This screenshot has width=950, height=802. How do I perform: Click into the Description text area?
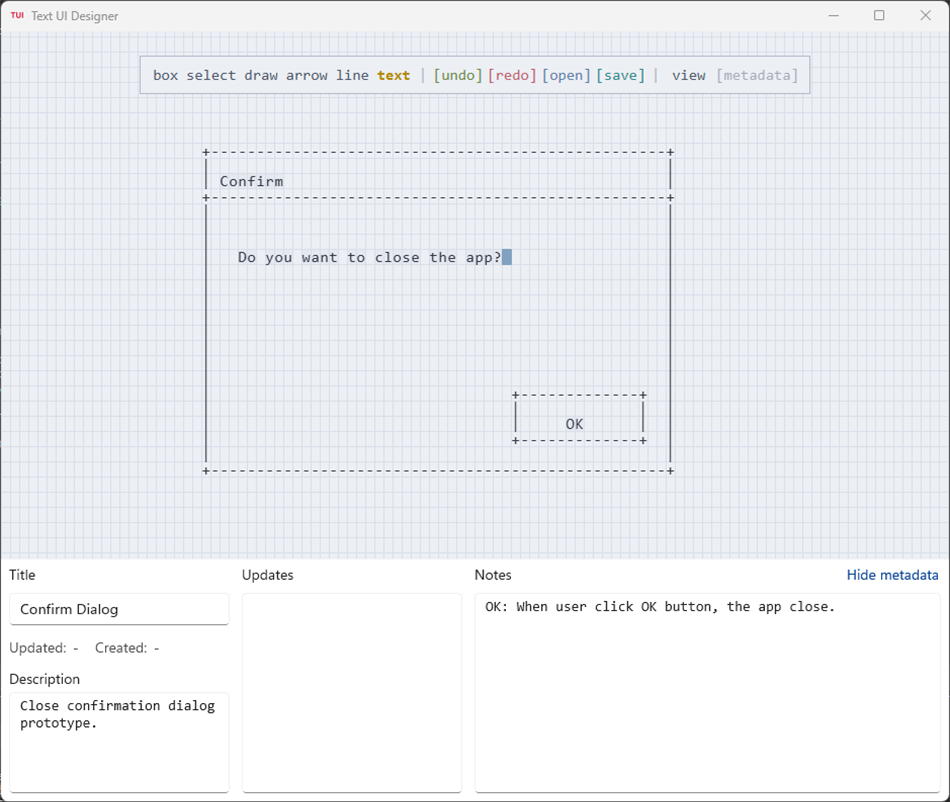119,742
